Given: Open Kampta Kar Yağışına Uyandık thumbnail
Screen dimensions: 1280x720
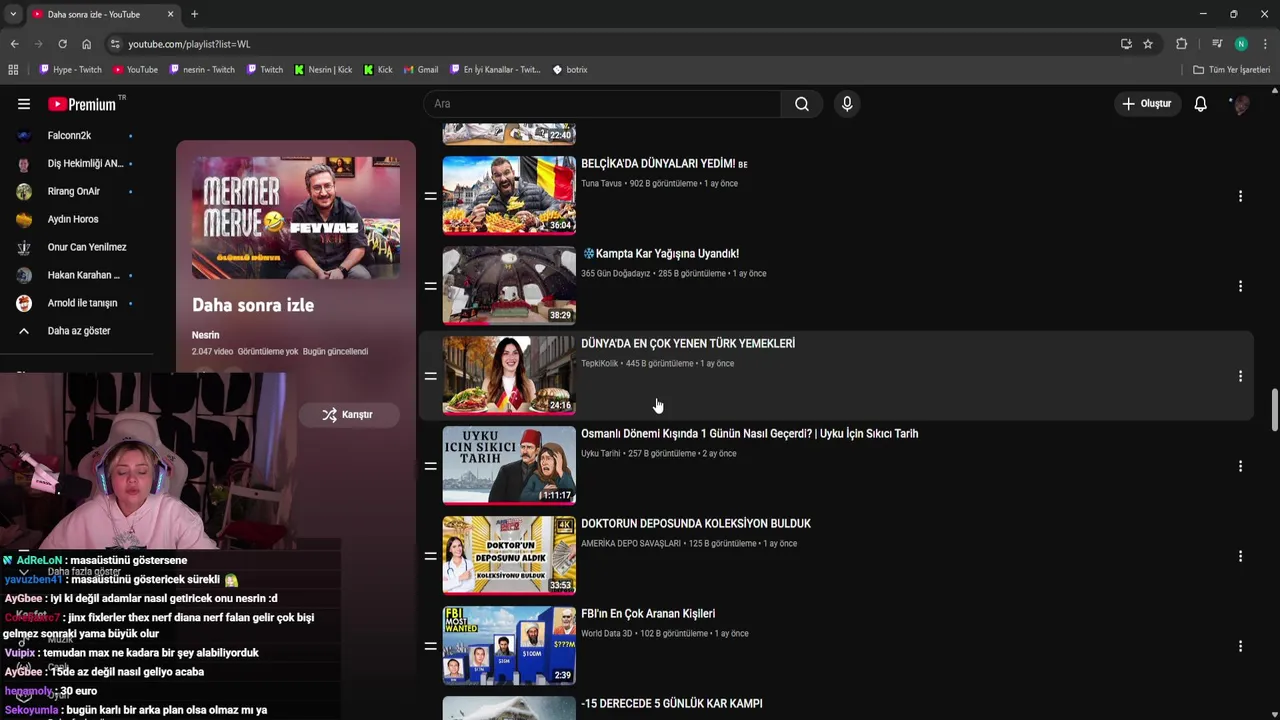Looking at the screenshot, I should [x=509, y=285].
